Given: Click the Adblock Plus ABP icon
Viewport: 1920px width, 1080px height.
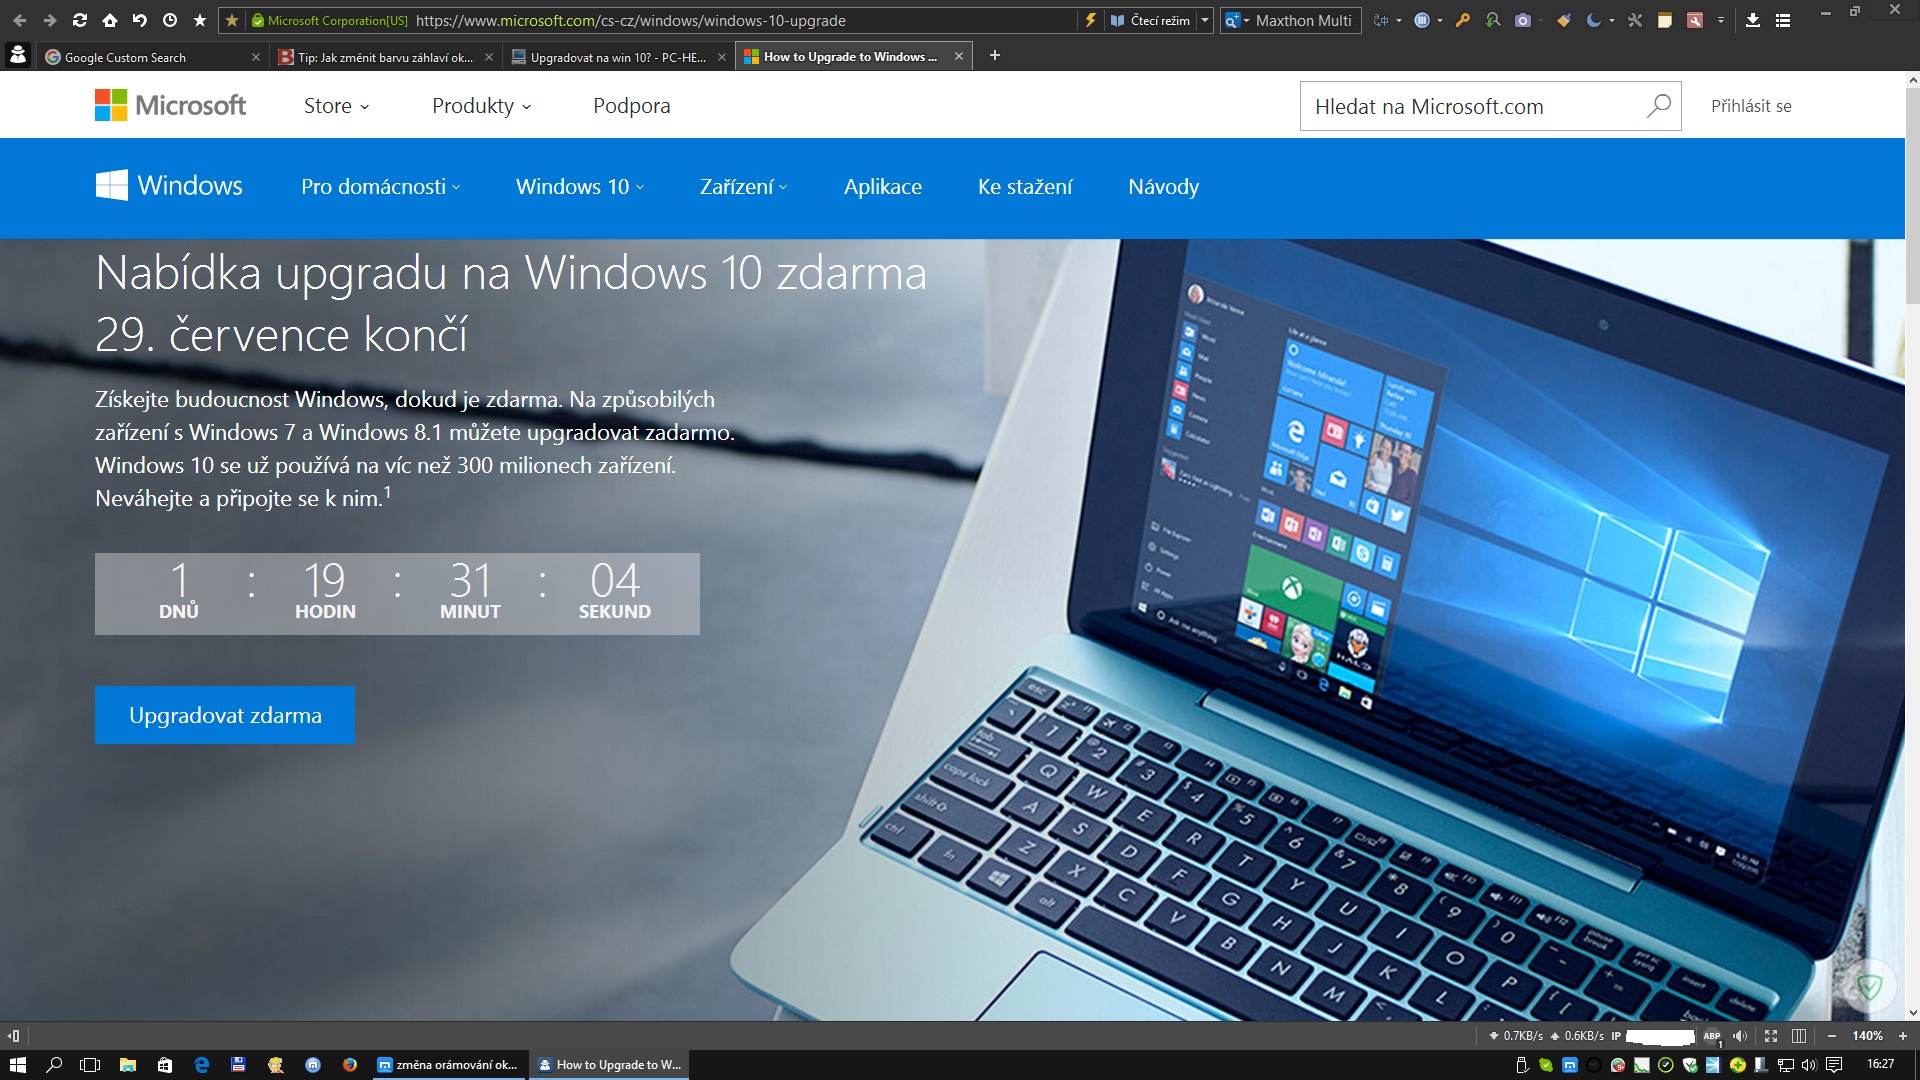Looking at the screenshot, I should pos(1712,1036).
